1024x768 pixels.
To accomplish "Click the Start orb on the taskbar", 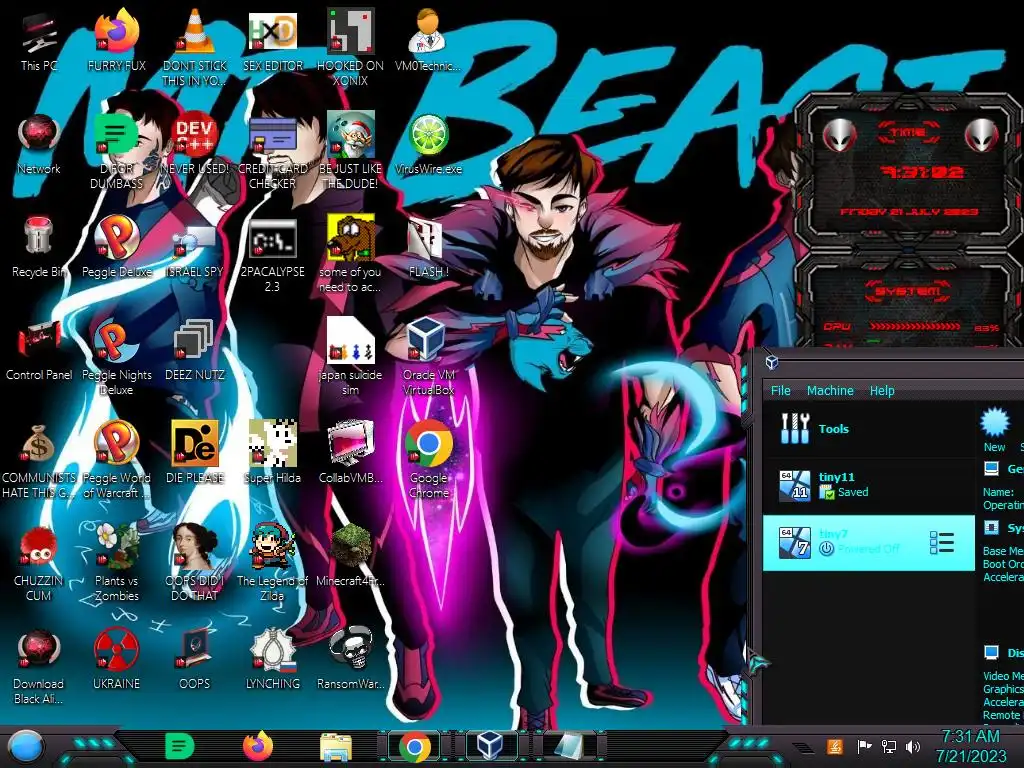I will coord(26,747).
